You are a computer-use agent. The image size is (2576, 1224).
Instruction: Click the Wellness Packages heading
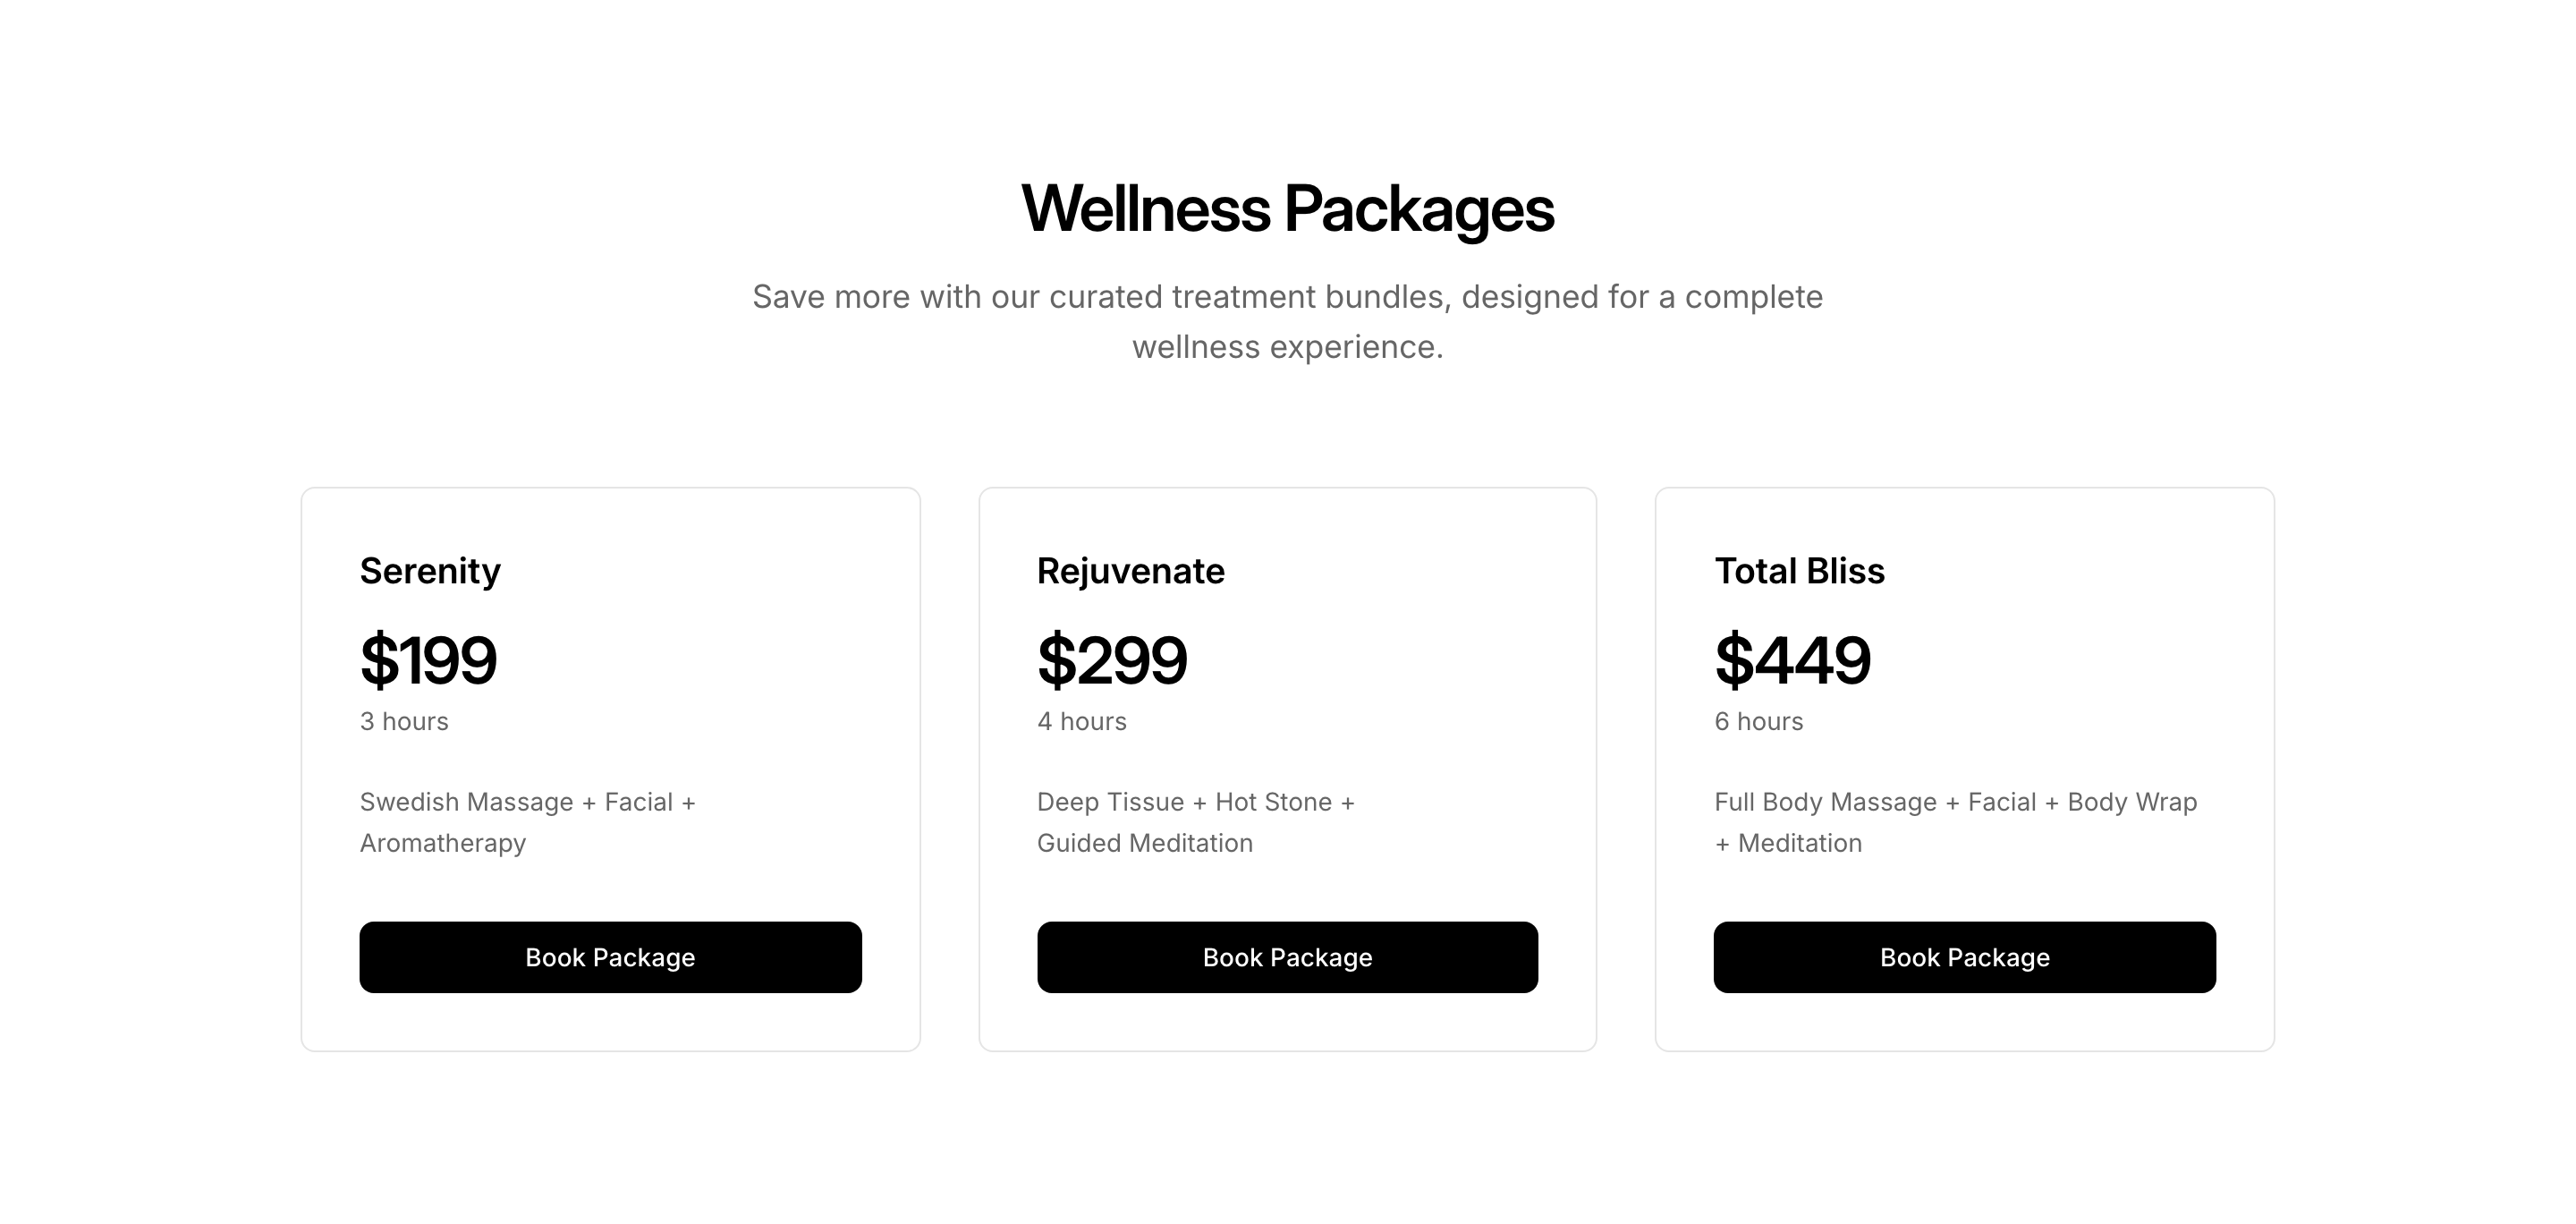[x=1287, y=209]
